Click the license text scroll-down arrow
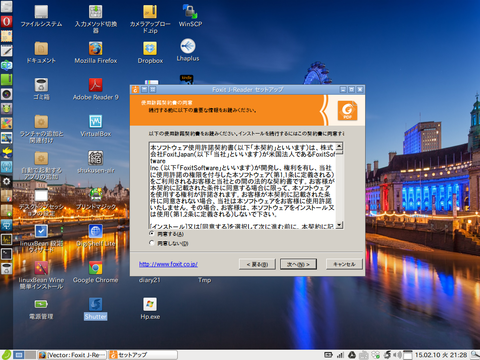480x360 pixels. (x=339, y=225)
